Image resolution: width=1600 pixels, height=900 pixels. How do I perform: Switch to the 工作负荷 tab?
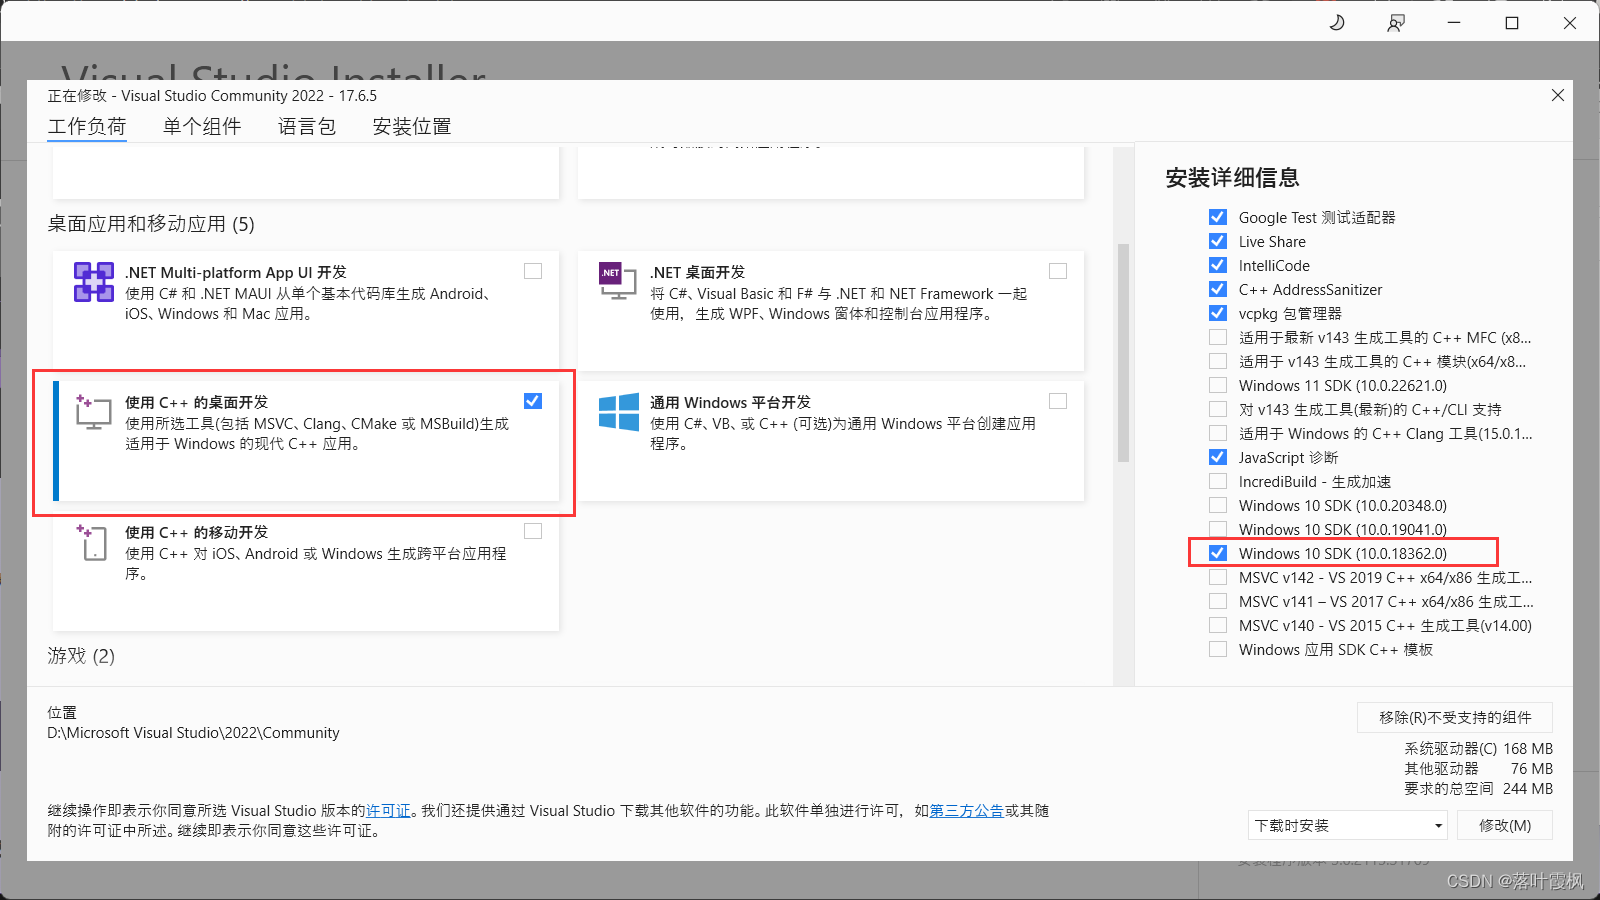click(x=87, y=127)
